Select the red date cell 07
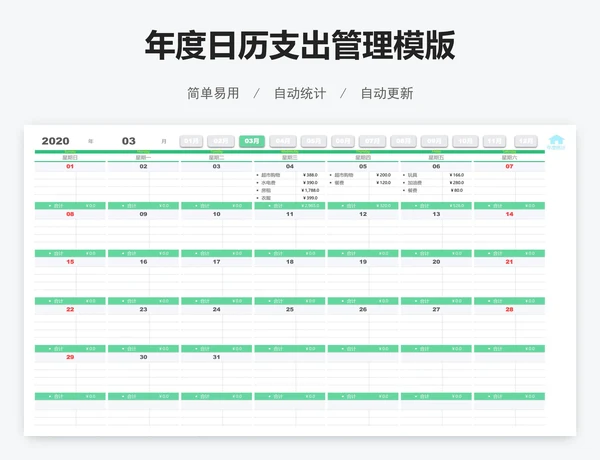 click(x=509, y=166)
